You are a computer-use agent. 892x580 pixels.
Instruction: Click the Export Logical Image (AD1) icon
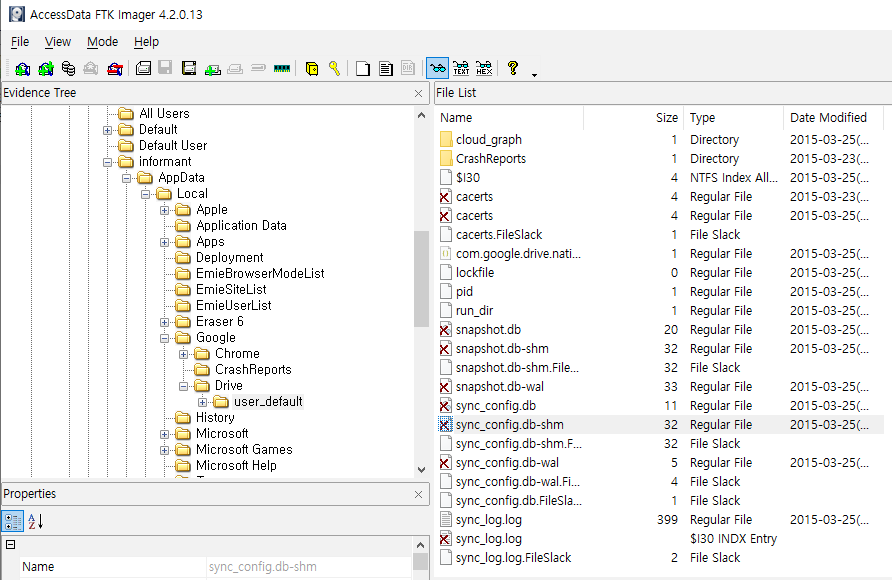pyautogui.click(x=189, y=69)
